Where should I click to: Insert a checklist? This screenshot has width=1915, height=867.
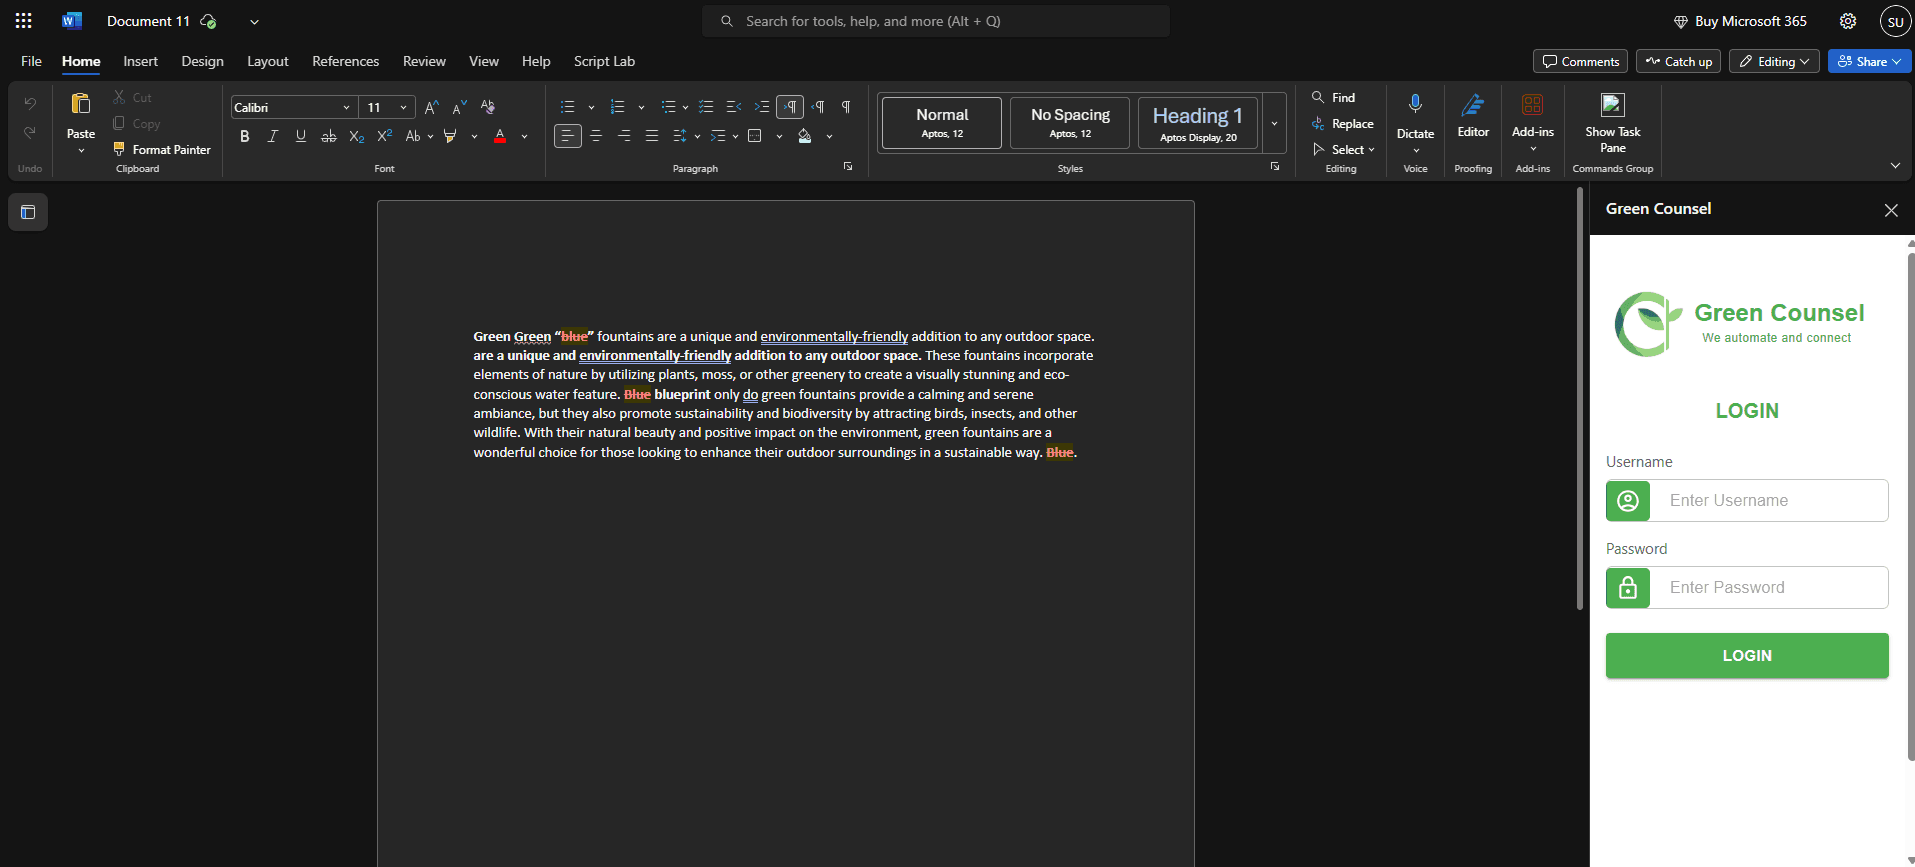[x=706, y=107]
